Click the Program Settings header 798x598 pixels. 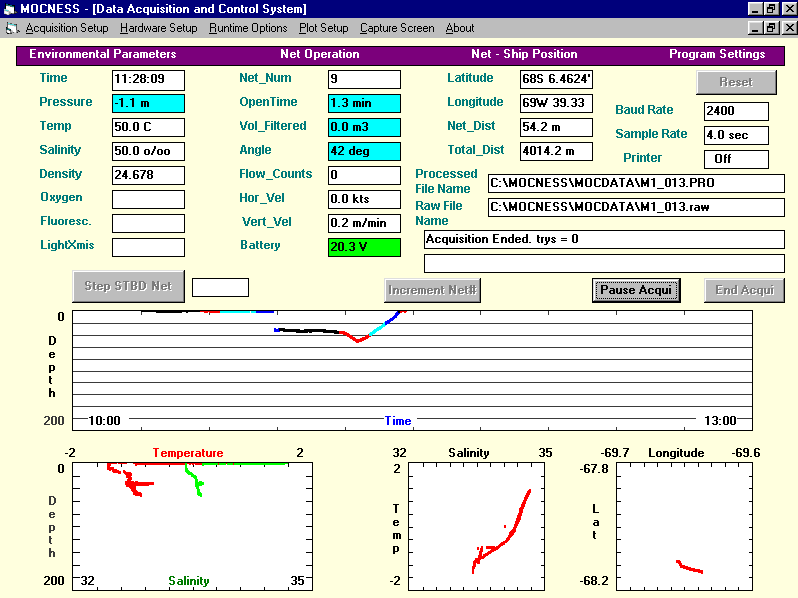point(717,54)
